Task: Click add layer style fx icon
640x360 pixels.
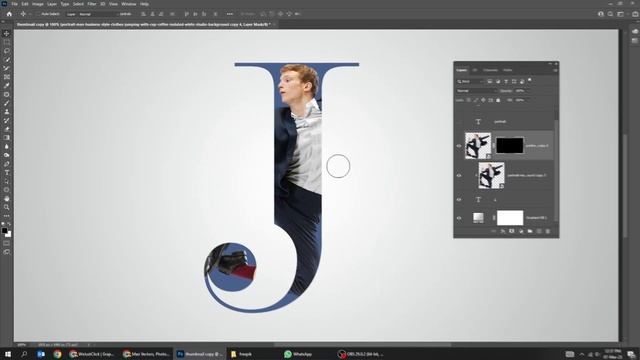Action: (x=503, y=231)
